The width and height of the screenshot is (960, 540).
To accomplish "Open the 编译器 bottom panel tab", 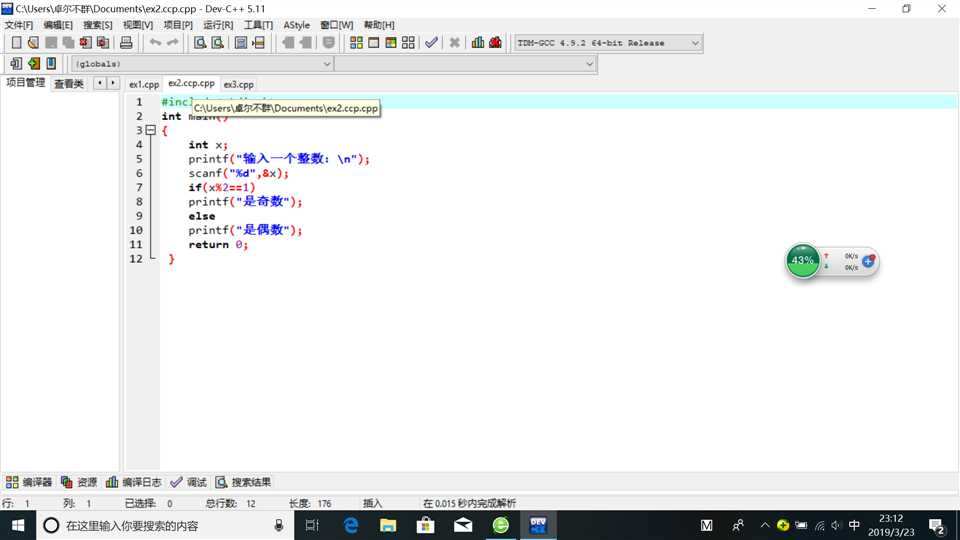I will click(x=29, y=482).
